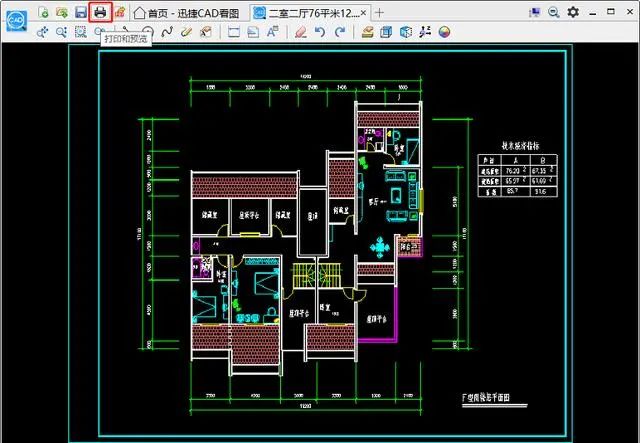Select the rectangle drawing tool
Screen dimensions: 640x443
[x=233, y=32]
